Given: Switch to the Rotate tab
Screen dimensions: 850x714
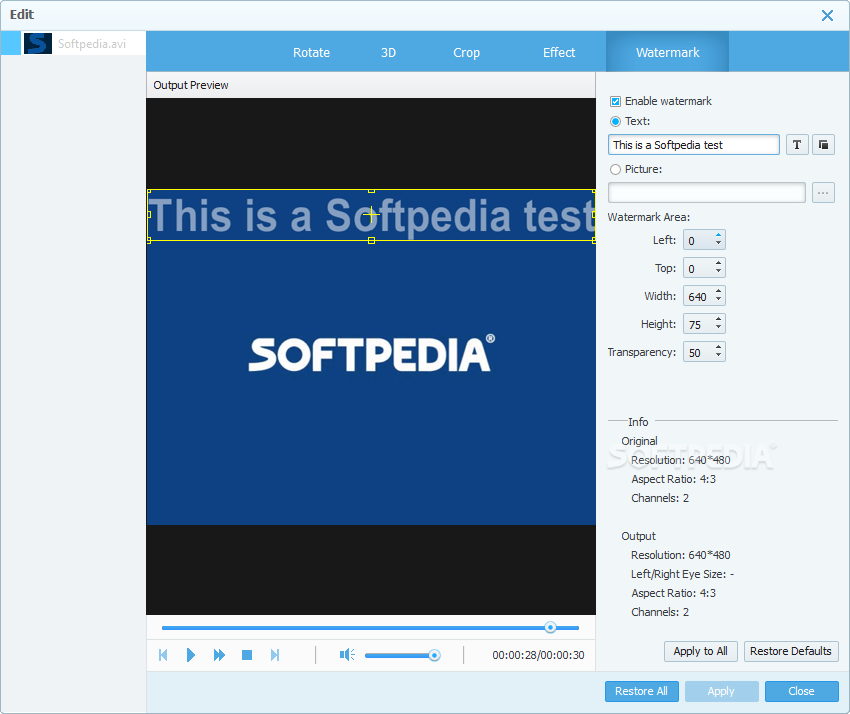Looking at the screenshot, I should click(311, 53).
